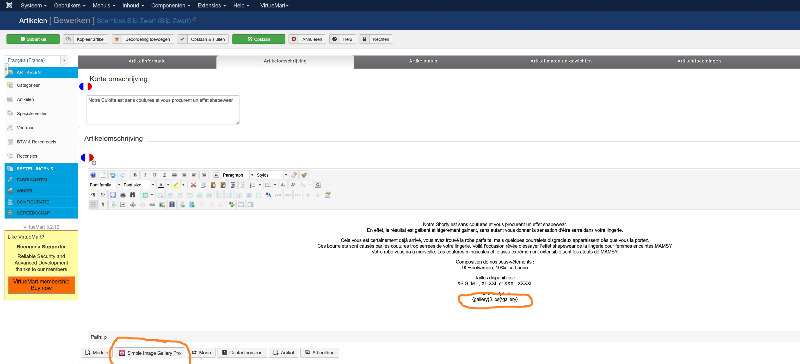Click the print icon in editor
Screen dimensions: 800x364
[123, 195]
